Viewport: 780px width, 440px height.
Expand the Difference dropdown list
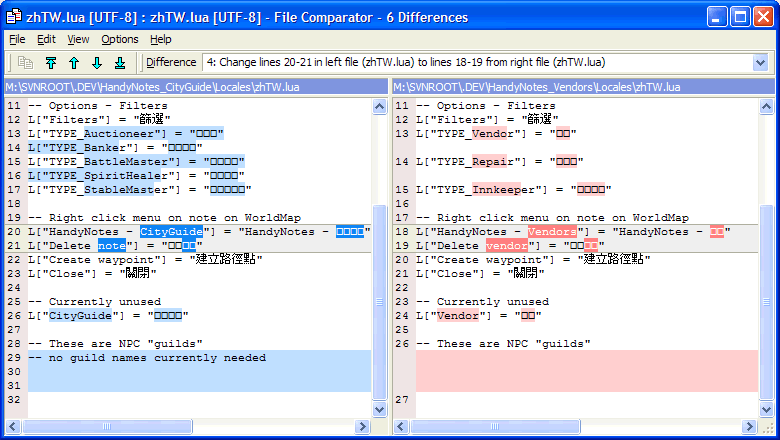coord(760,63)
